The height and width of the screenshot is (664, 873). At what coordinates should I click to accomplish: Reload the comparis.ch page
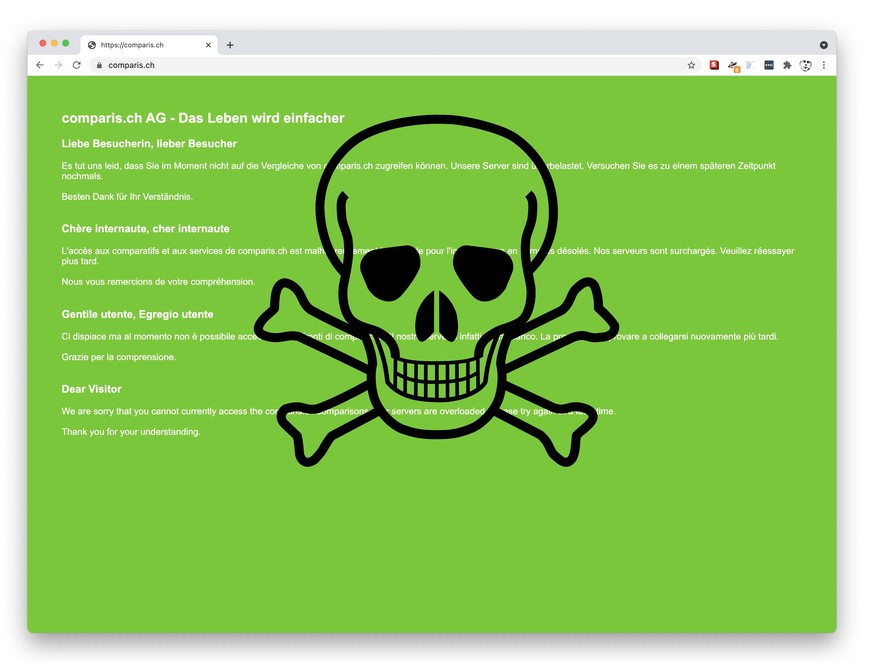click(x=76, y=65)
